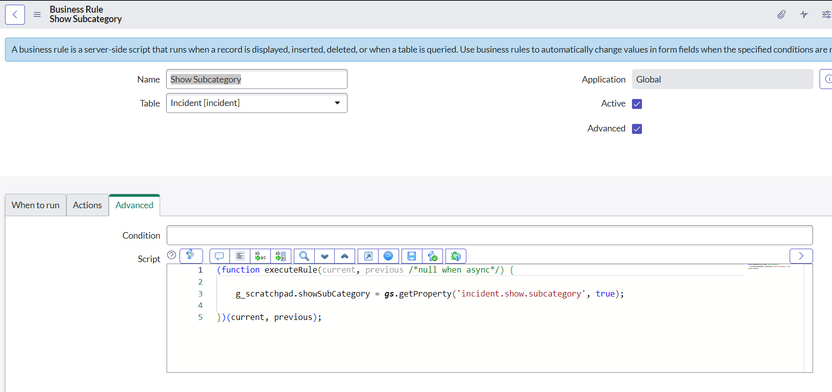This screenshot has width=832, height=392.
Task: Click the Replace All icon in the script toolbar
Action: pyautogui.click(x=281, y=256)
